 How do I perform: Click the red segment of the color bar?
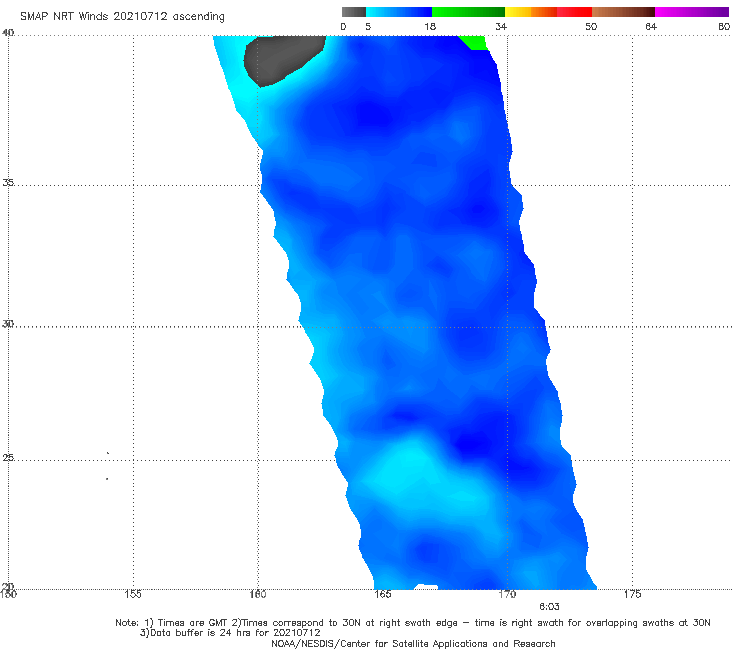coord(574,12)
